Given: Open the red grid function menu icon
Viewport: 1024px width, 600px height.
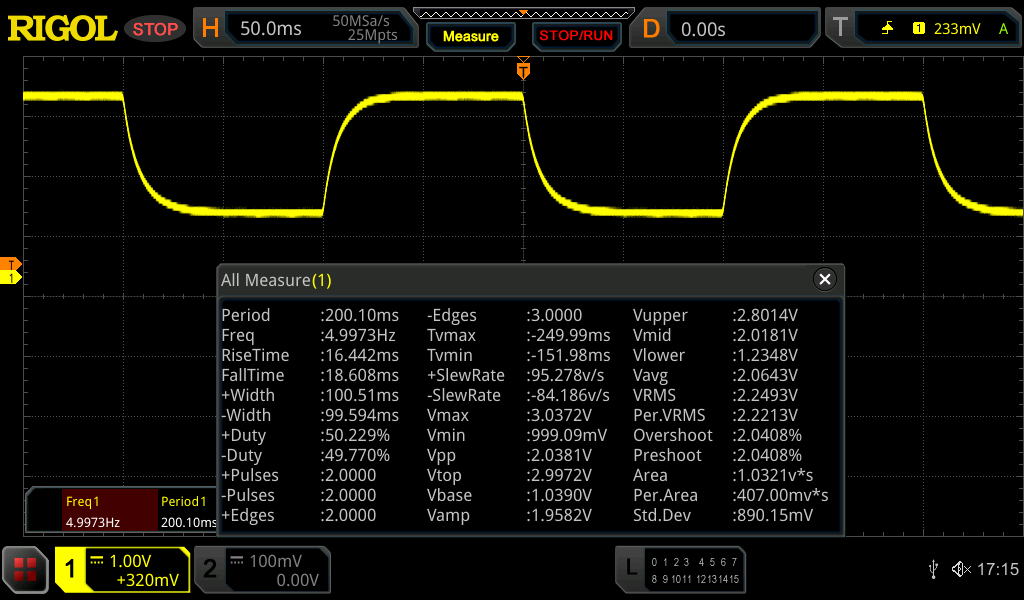Looking at the screenshot, I should pos(26,570).
